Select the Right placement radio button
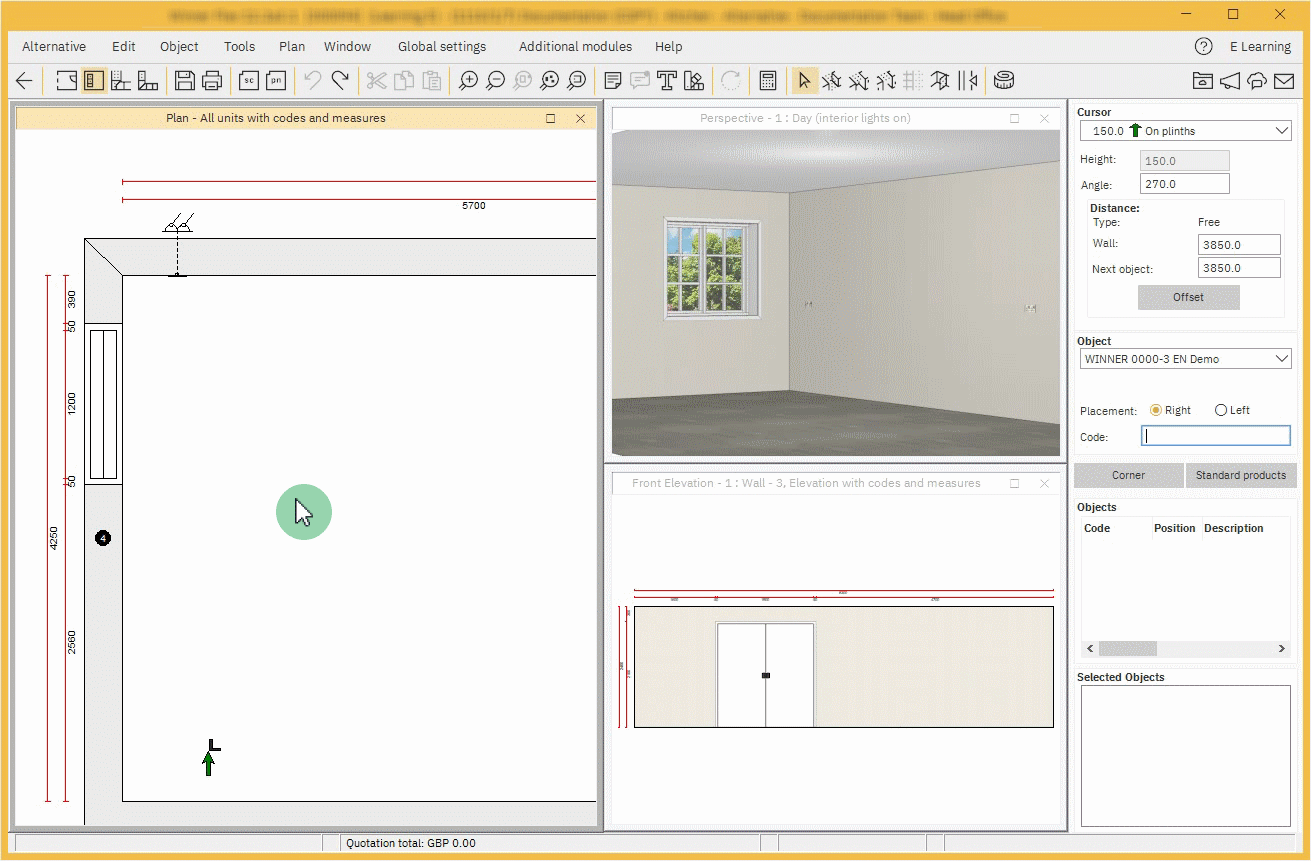This screenshot has height=861, width=1311. click(1156, 410)
